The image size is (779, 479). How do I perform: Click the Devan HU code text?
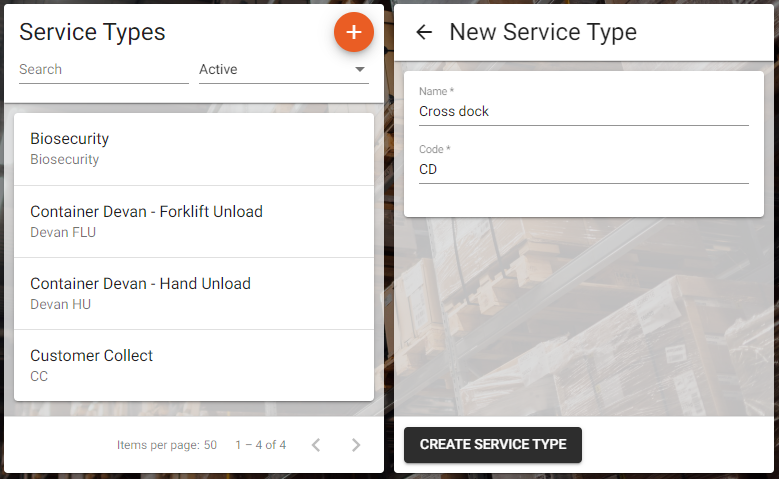61,304
